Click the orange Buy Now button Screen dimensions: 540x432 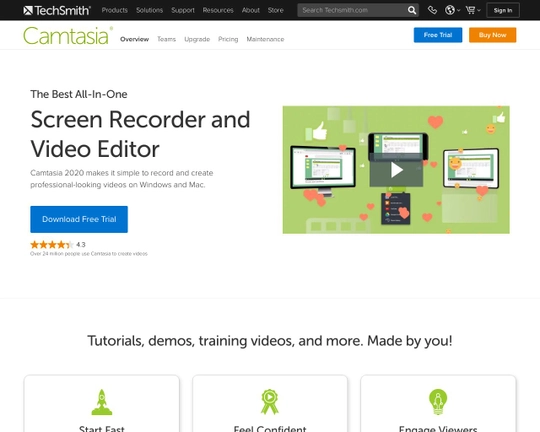(492, 35)
